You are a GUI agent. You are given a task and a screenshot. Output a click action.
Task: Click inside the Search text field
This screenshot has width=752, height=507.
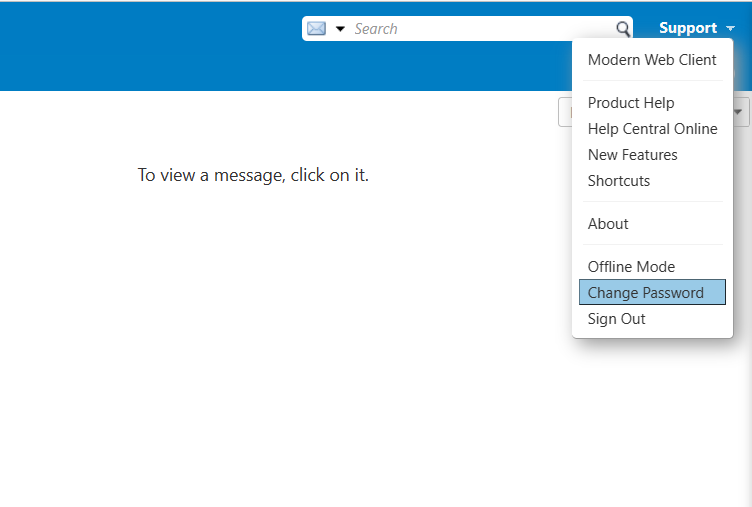pyautogui.click(x=480, y=29)
